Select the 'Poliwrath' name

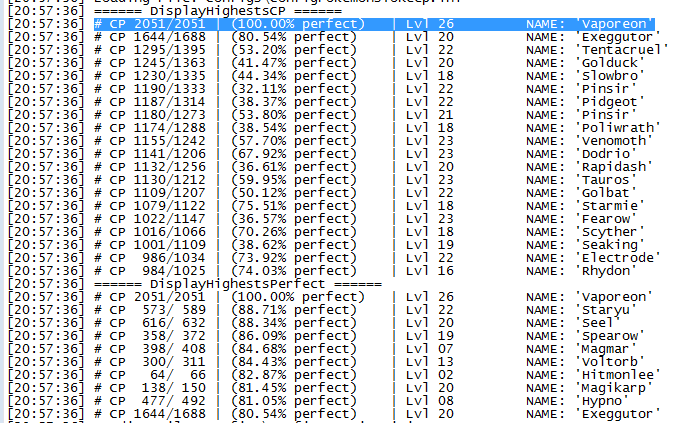coord(618,128)
